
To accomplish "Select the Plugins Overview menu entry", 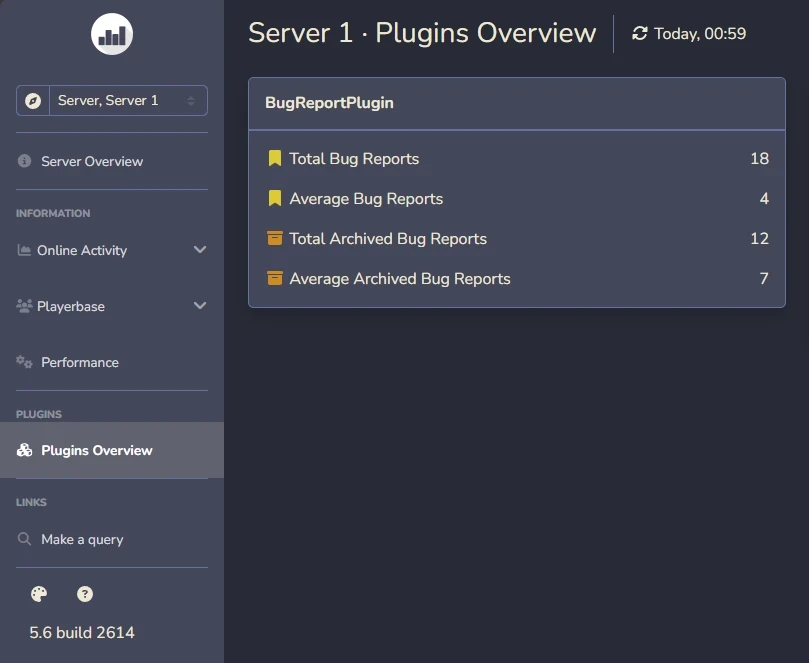I will pos(97,450).
